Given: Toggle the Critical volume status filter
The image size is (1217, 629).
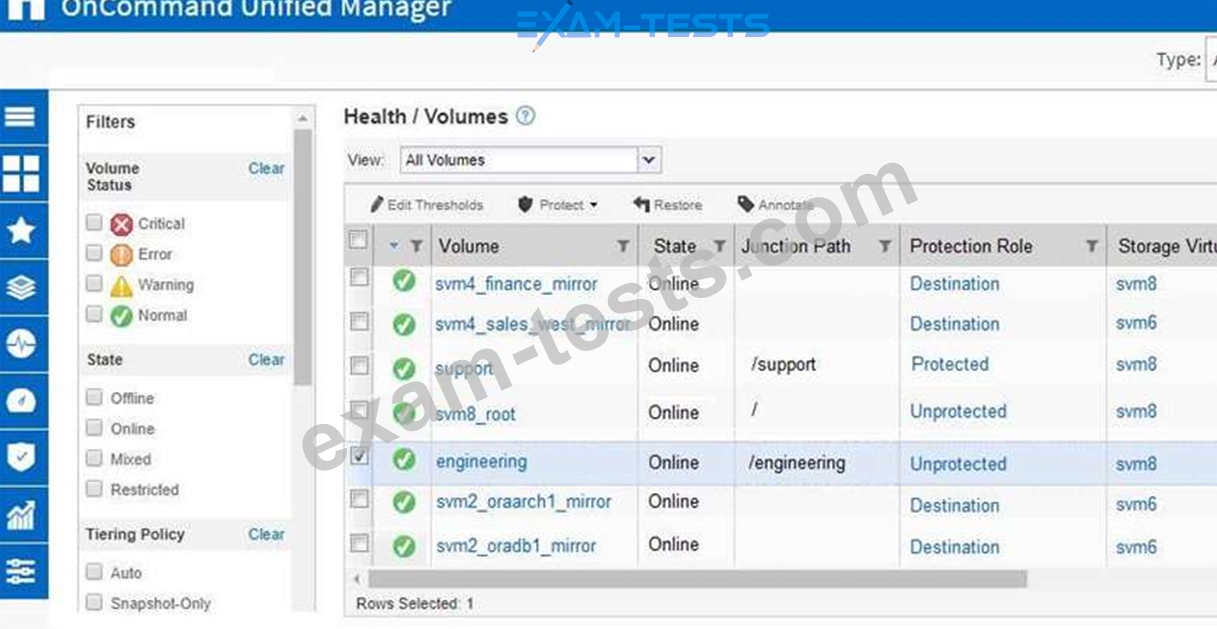Looking at the screenshot, I should pyautogui.click(x=94, y=223).
